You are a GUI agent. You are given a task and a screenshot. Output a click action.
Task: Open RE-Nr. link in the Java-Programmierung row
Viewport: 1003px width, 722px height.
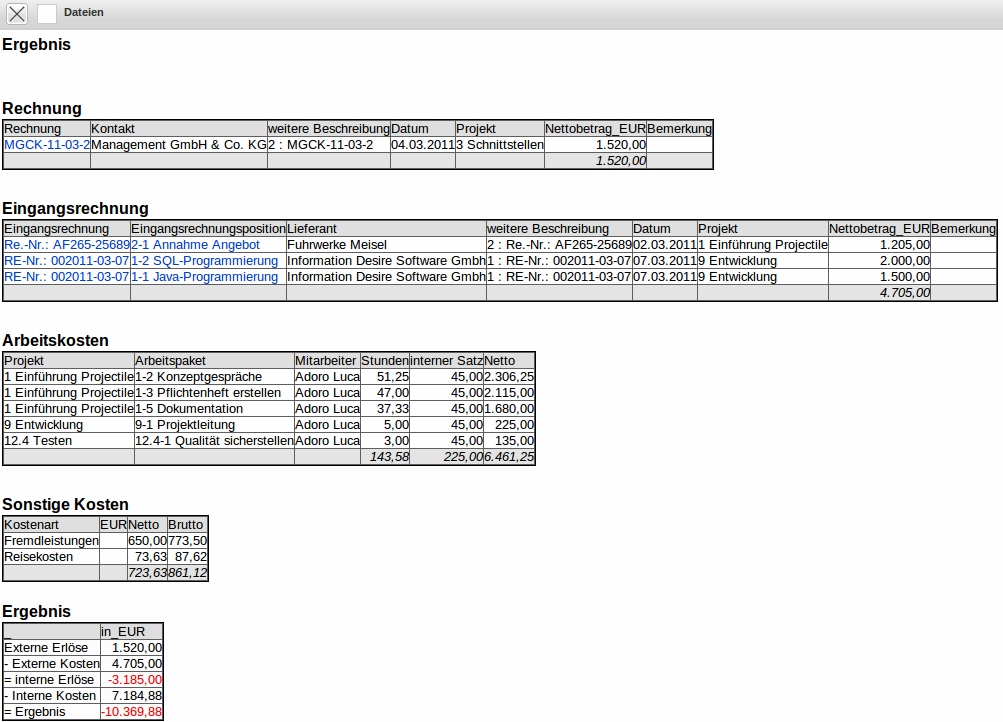click(66, 277)
